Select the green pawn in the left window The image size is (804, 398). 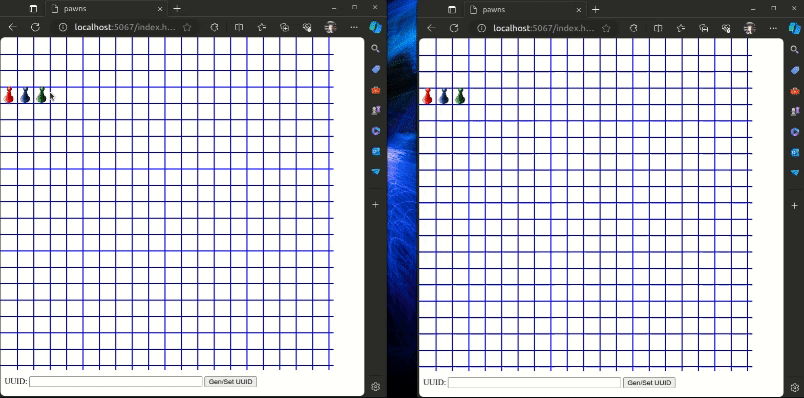pos(42,95)
